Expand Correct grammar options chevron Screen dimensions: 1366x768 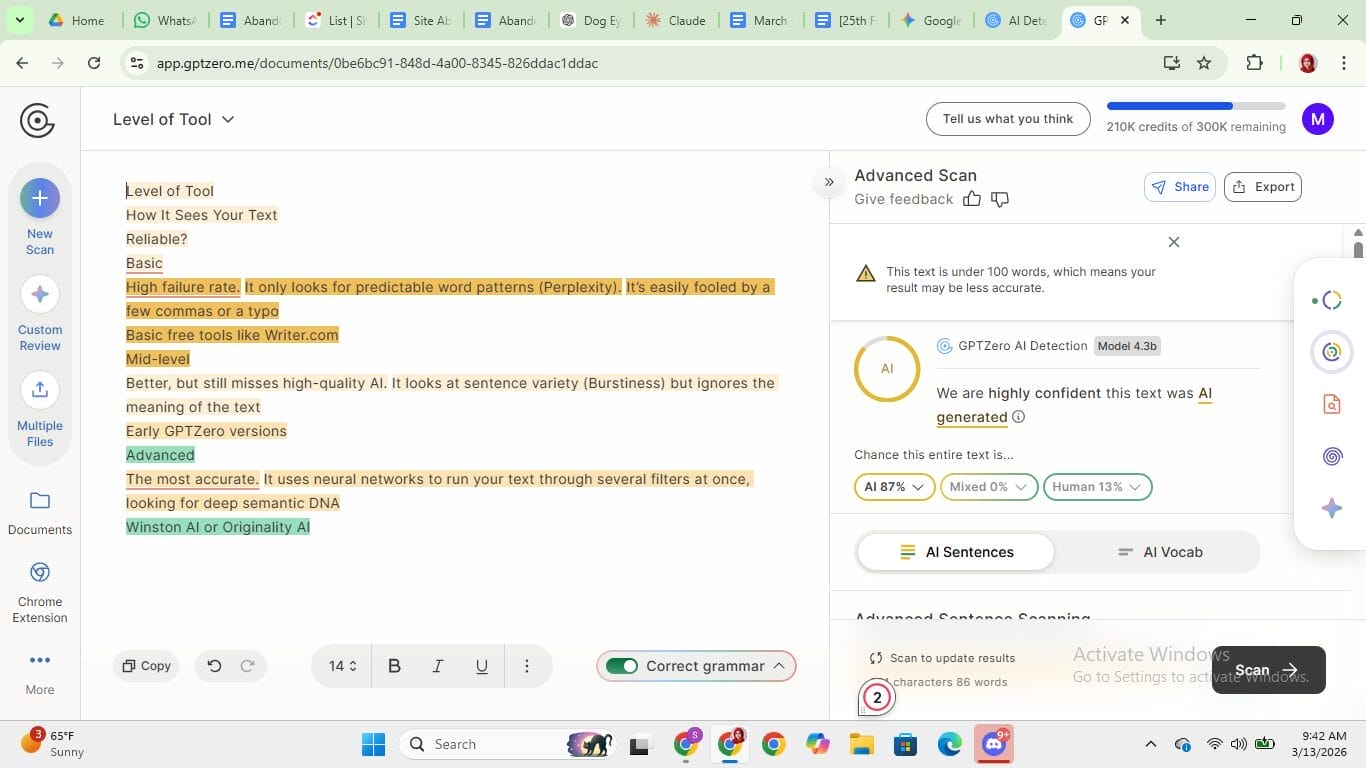[779, 666]
